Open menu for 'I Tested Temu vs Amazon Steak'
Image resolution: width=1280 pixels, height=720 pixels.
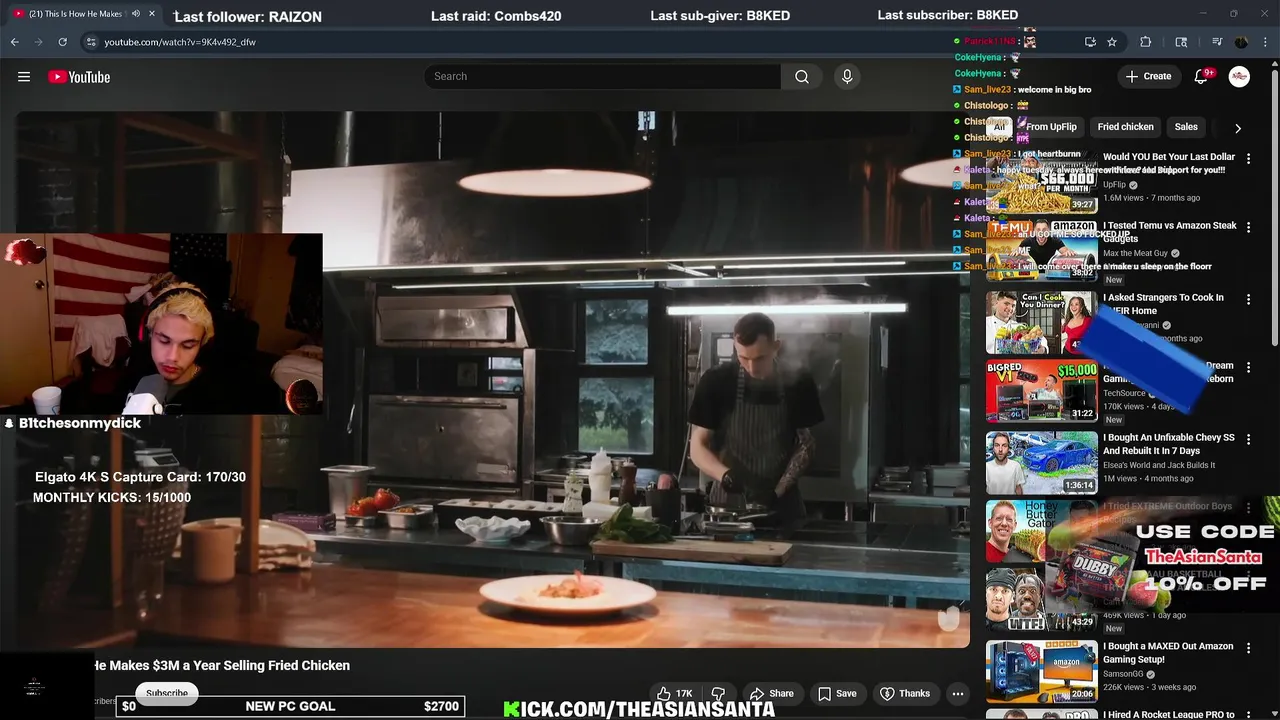click(1248, 228)
